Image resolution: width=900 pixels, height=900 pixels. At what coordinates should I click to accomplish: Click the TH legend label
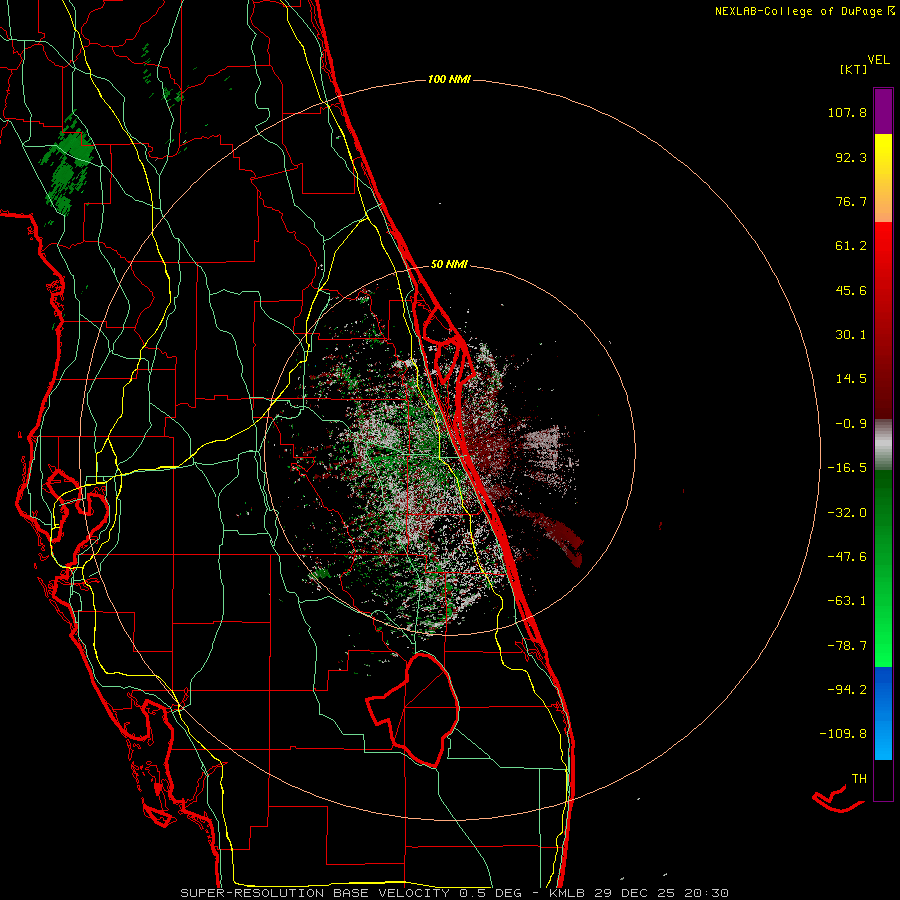[859, 778]
